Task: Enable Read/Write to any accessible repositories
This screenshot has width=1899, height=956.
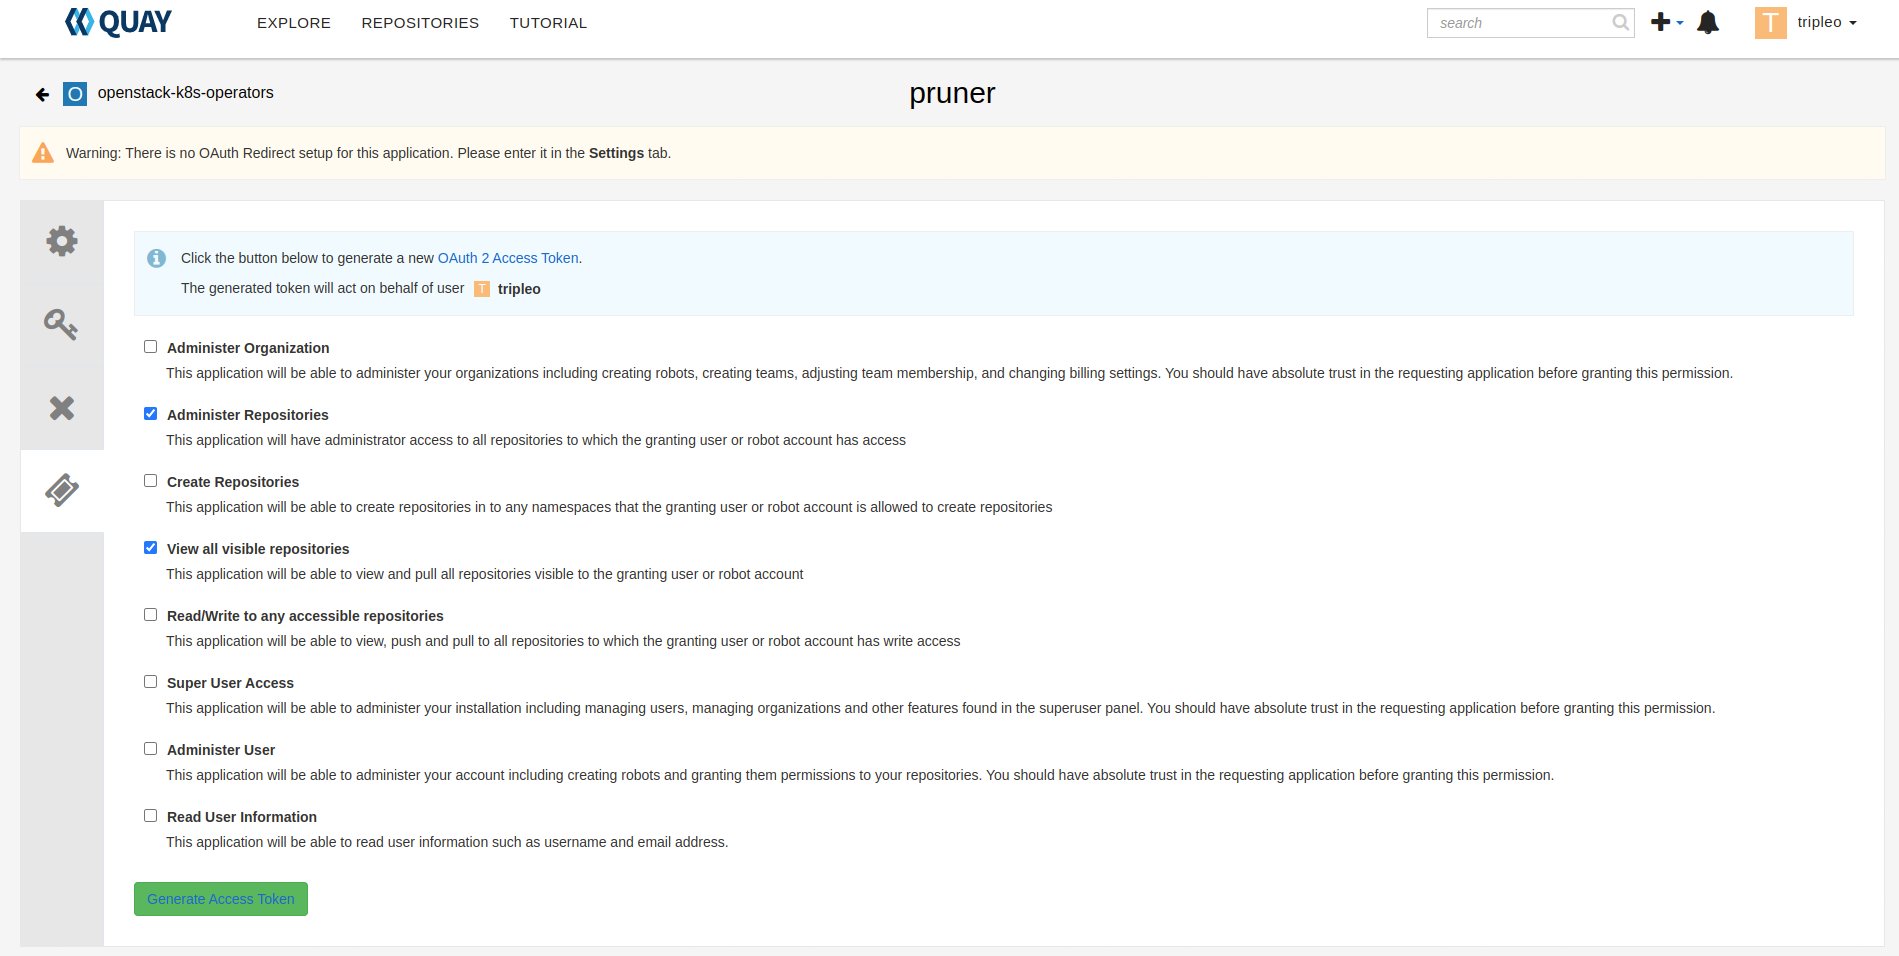Action: click(x=151, y=614)
